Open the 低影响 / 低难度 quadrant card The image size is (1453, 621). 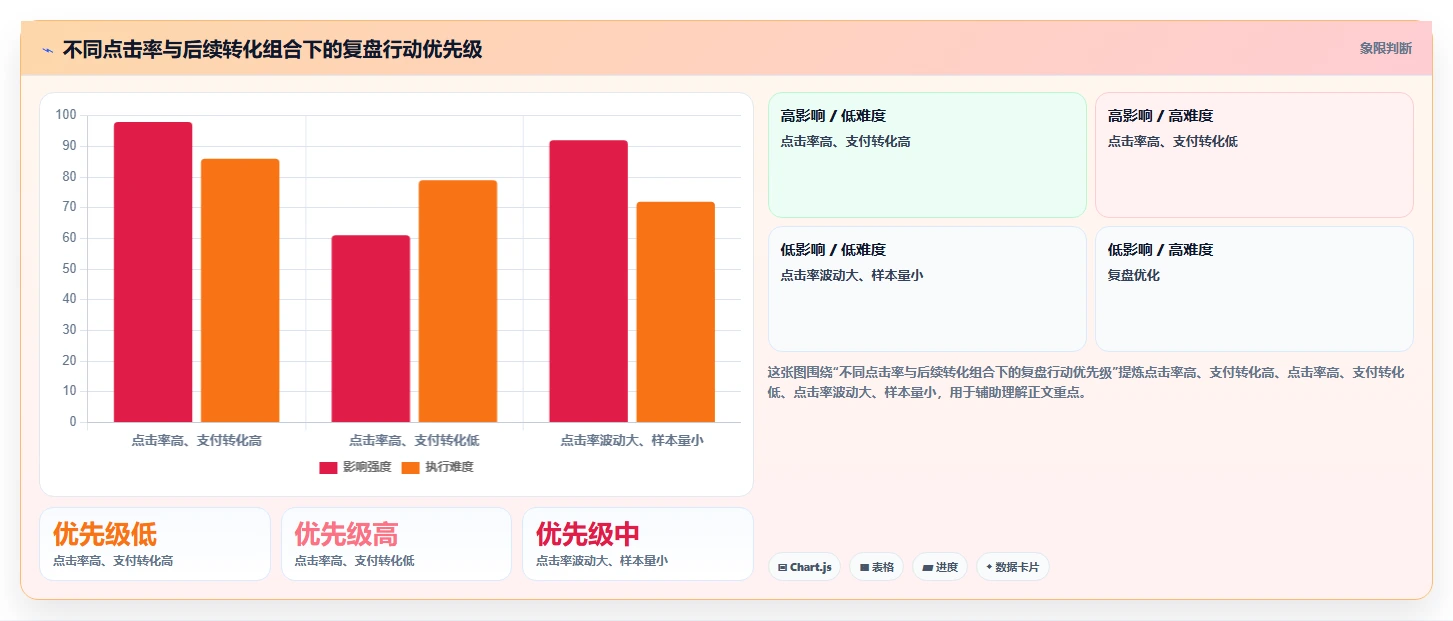coord(927,289)
